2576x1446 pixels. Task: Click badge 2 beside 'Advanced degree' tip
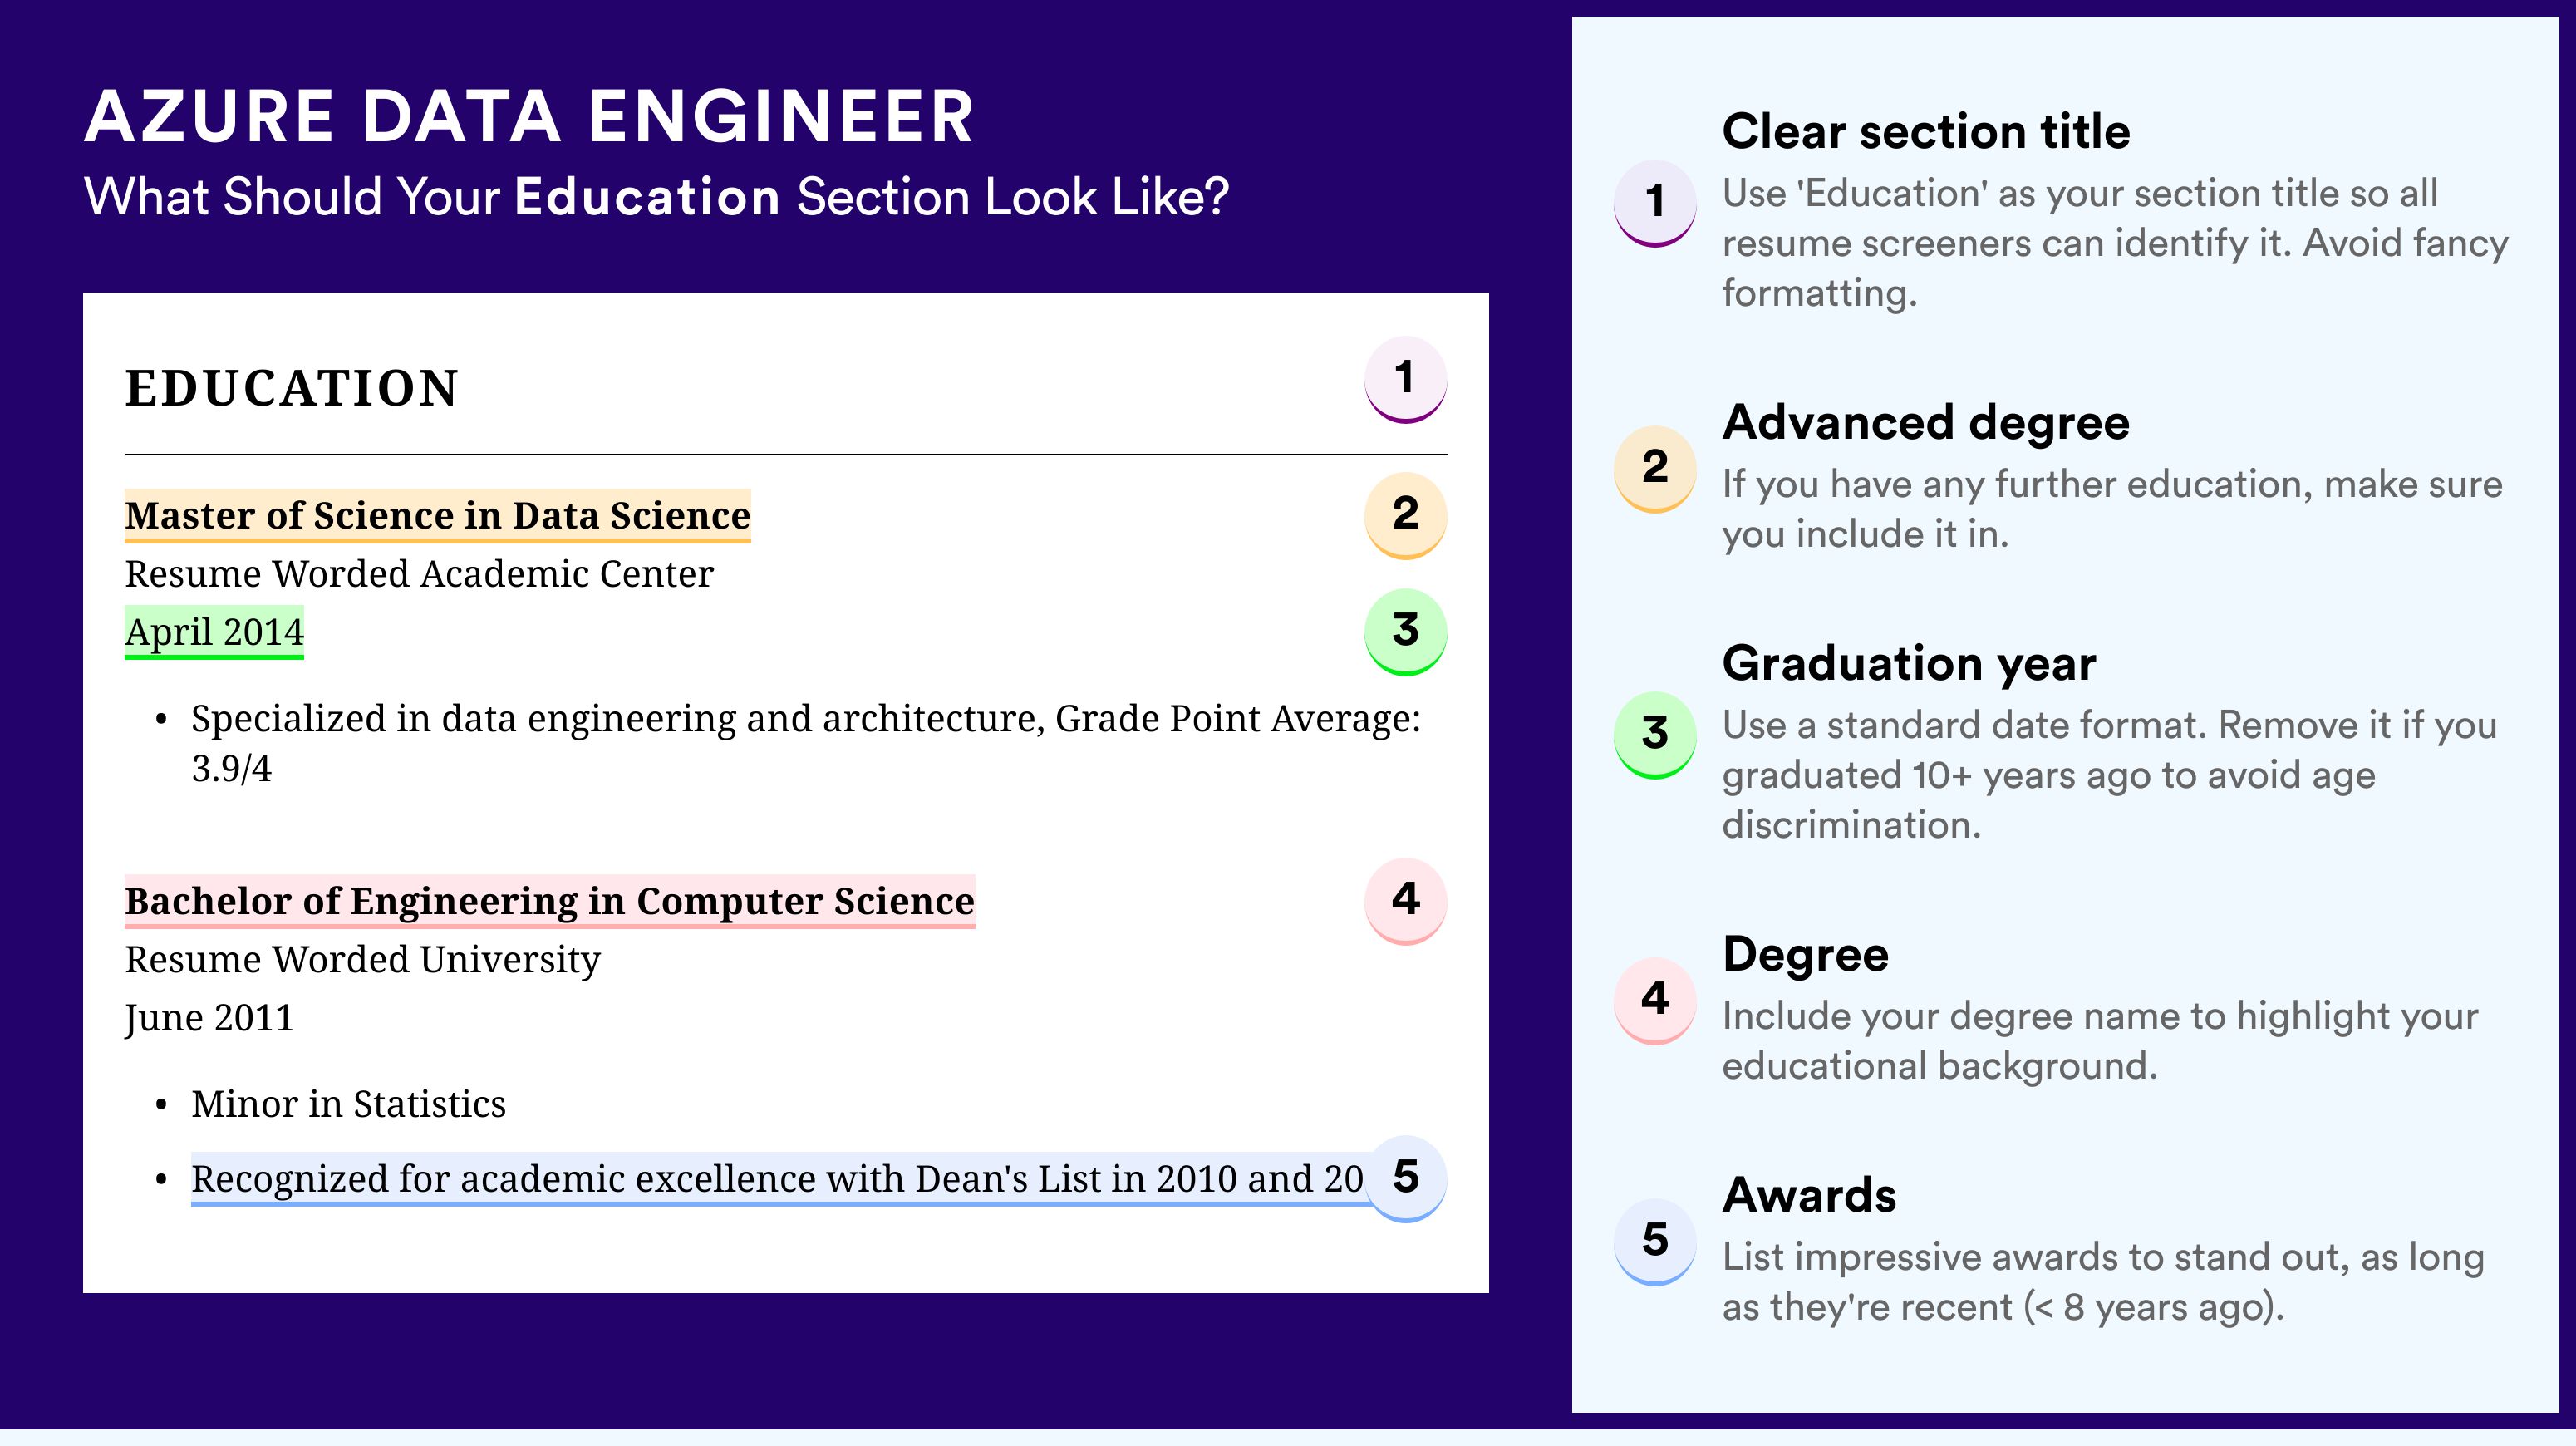[x=1655, y=468]
